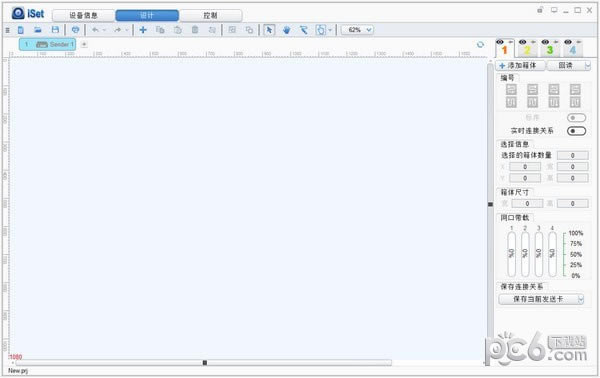The height and width of the screenshot is (378, 600).
Task: Click the new file icon in toolbar
Action: click(21, 30)
